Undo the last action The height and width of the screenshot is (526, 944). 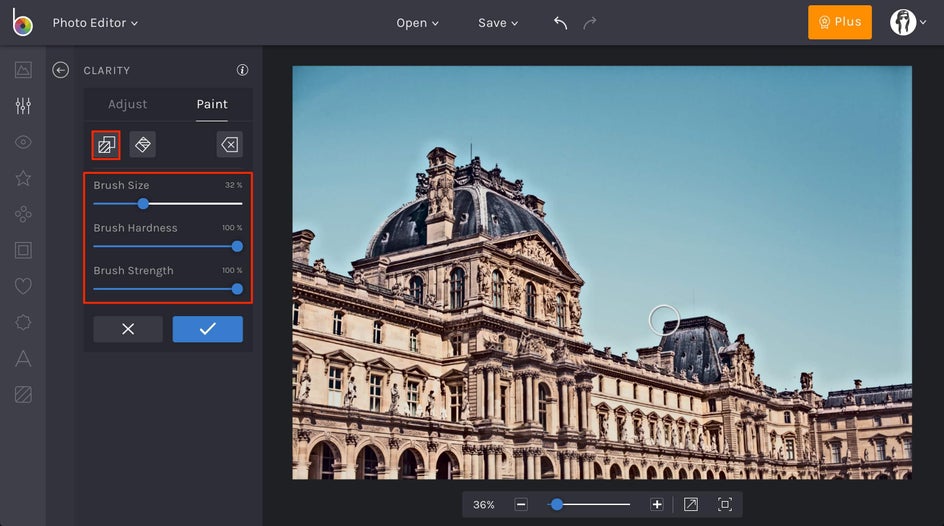coord(560,23)
